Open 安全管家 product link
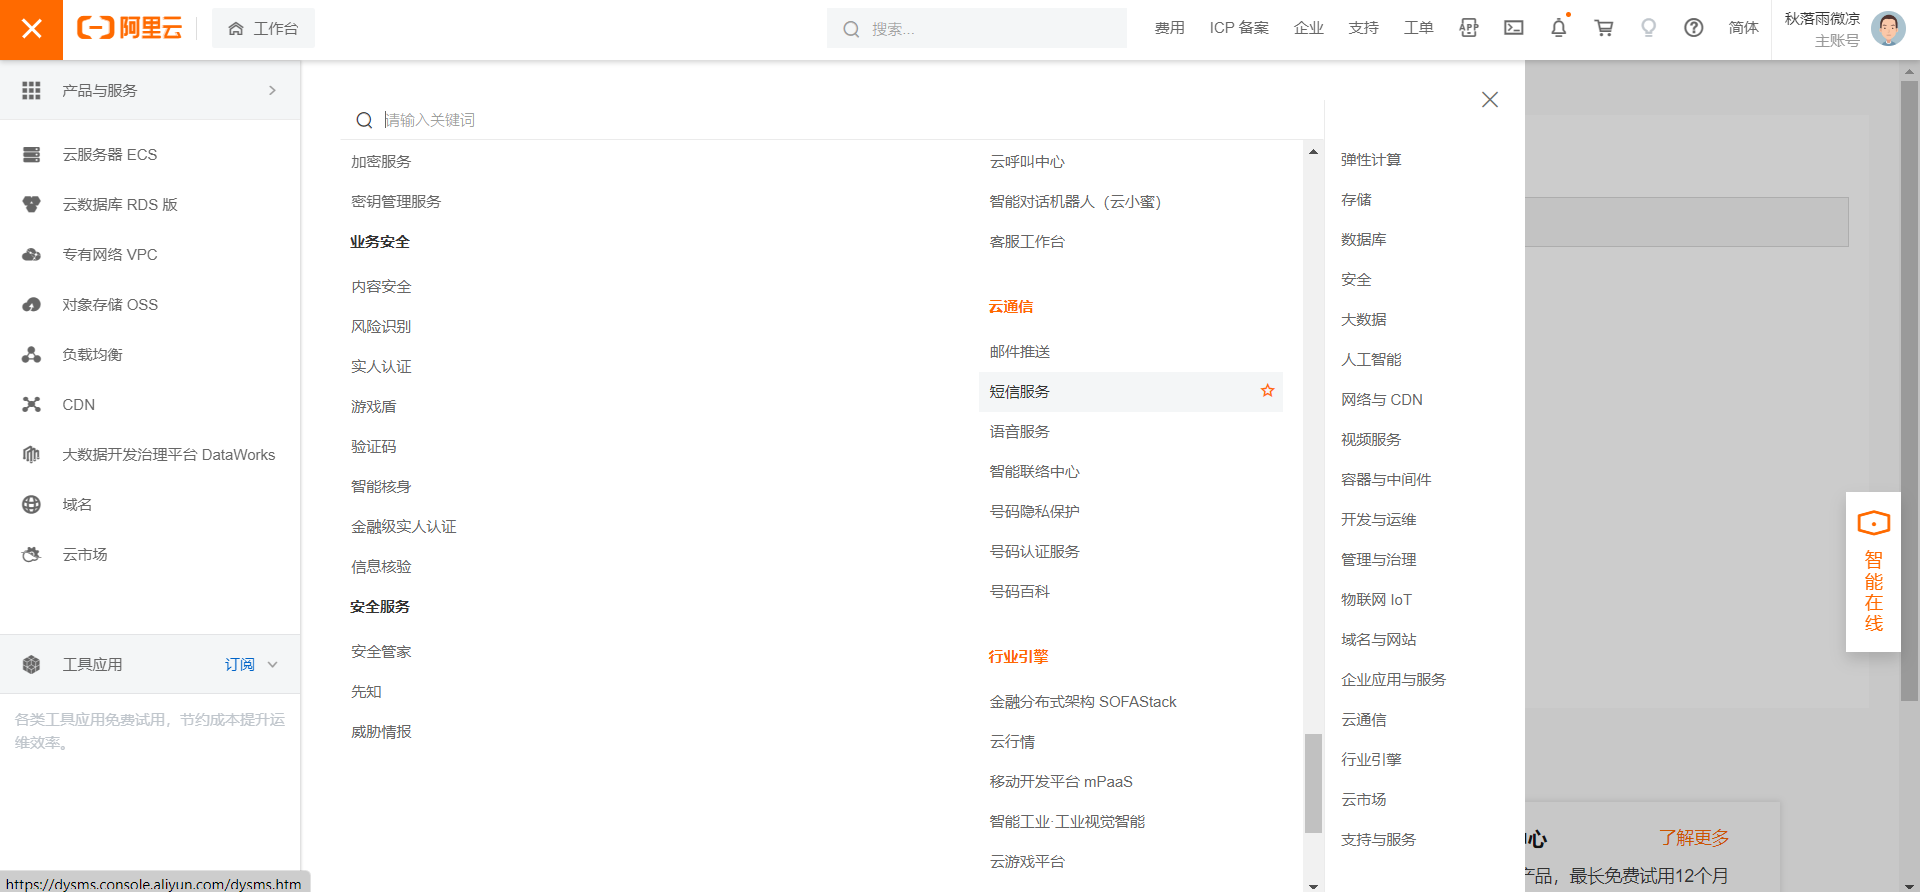 pyautogui.click(x=381, y=652)
